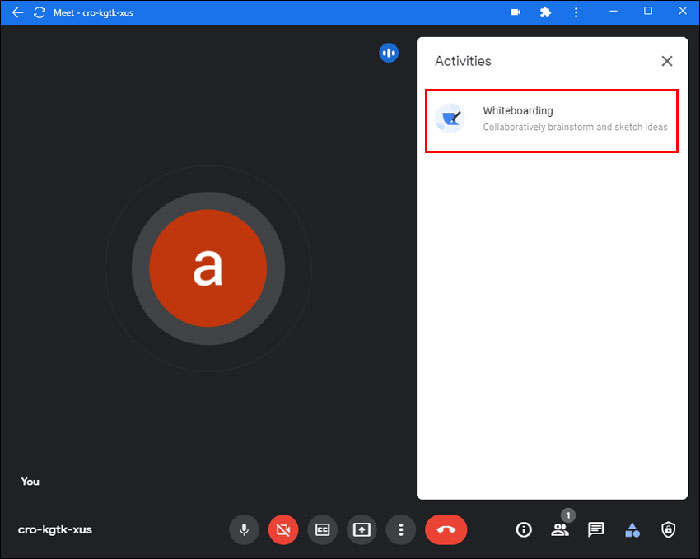Click the avatar circle with letter a
The image size is (700, 559).
point(208,267)
